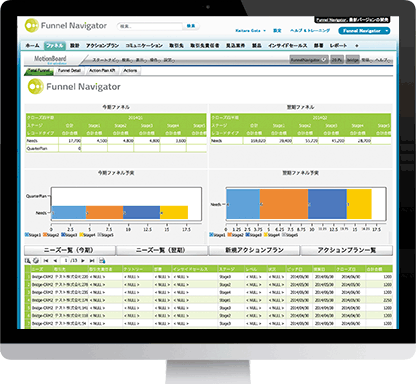
Task: Jump to last page of the list
Action: click(x=92, y=260)
